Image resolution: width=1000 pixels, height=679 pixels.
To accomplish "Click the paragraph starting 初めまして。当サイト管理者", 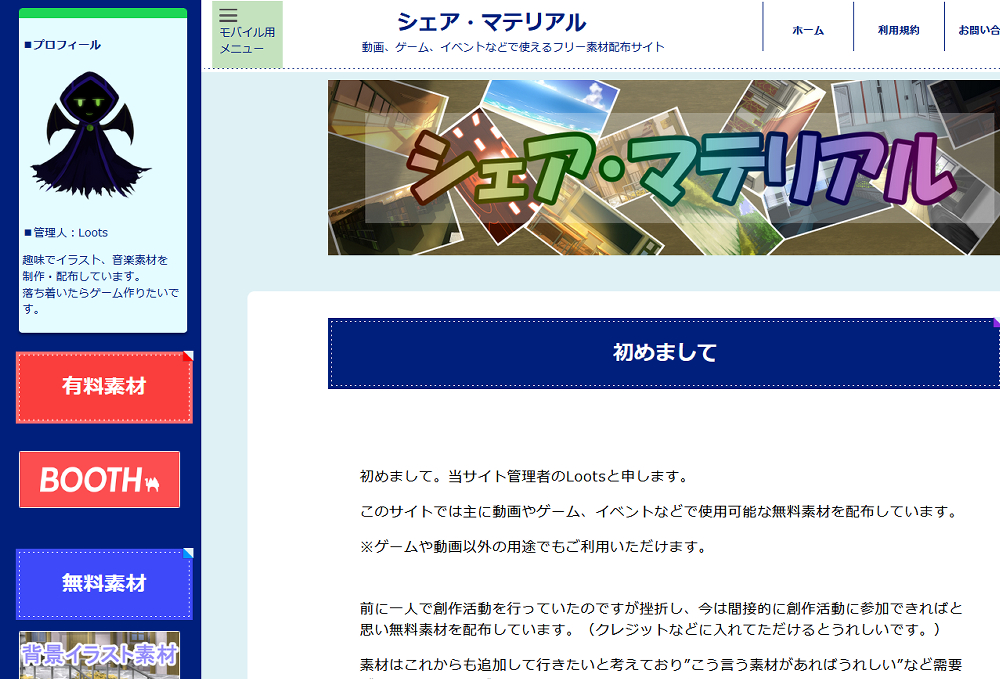I will tap(524, 476).
